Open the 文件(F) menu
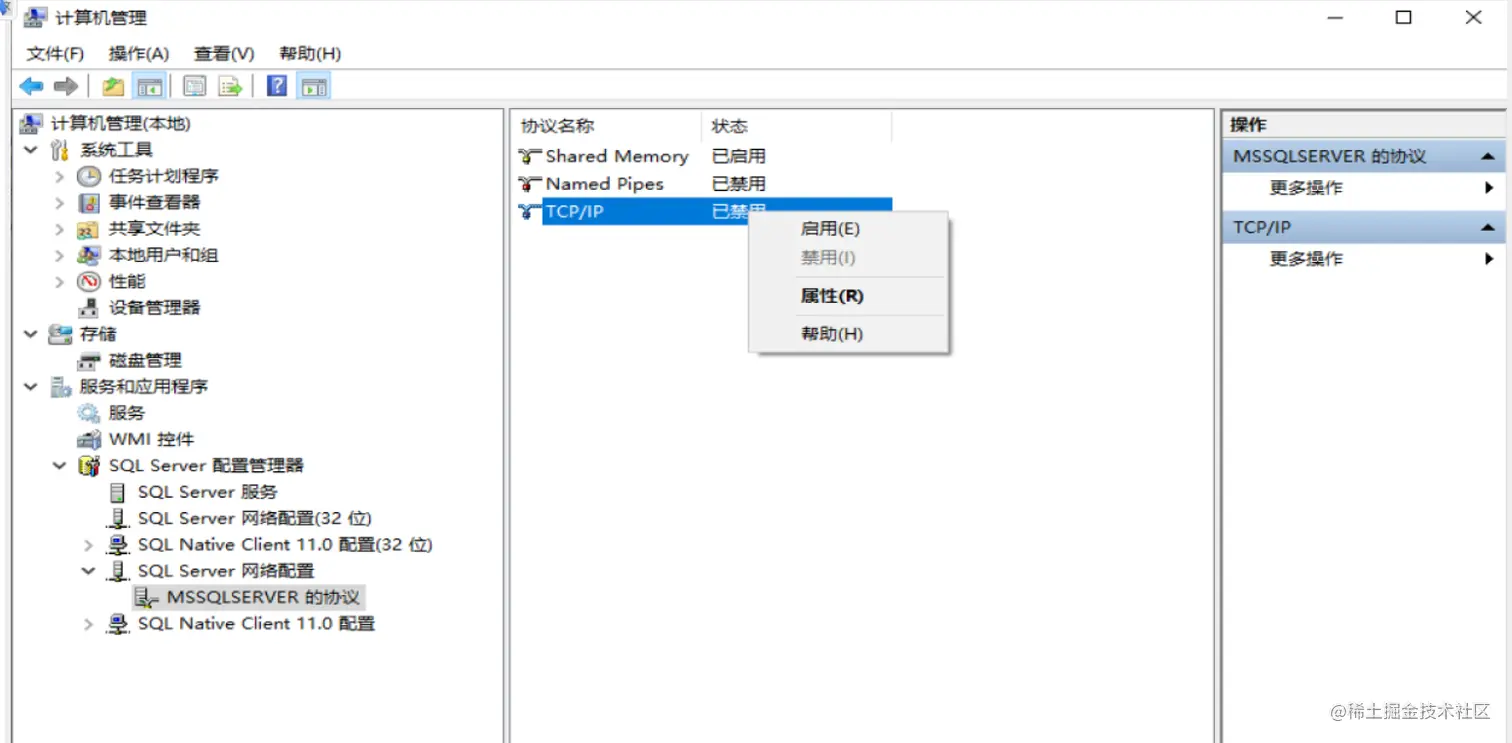 (56, 53)
